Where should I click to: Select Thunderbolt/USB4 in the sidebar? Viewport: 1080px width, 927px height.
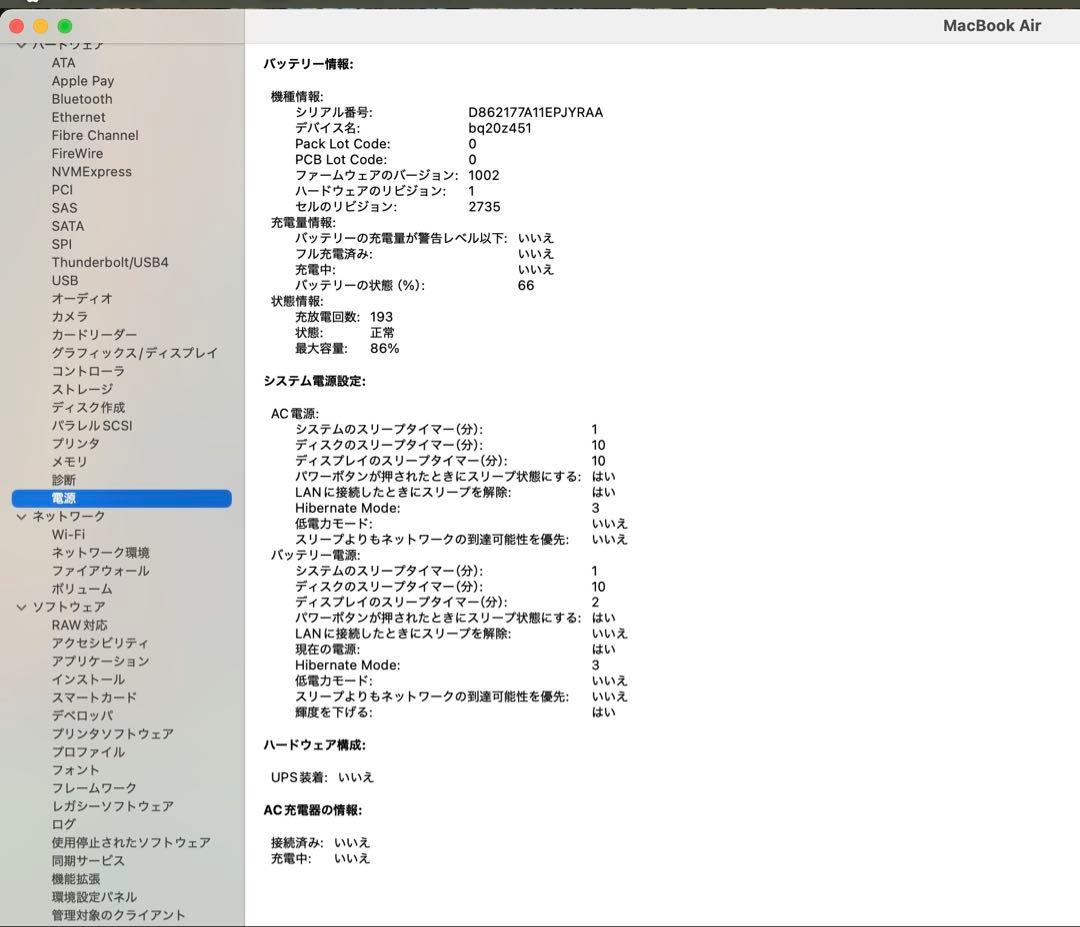[x=108, y=262]
